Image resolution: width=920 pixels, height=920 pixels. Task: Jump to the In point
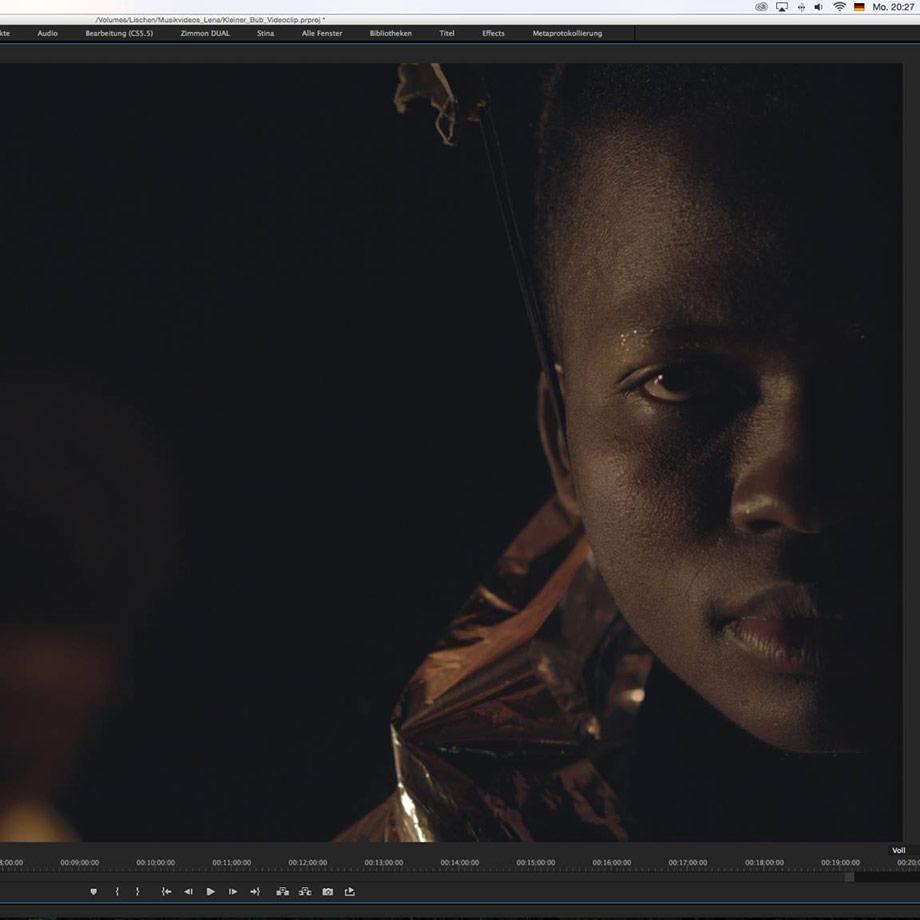point(167,892)
